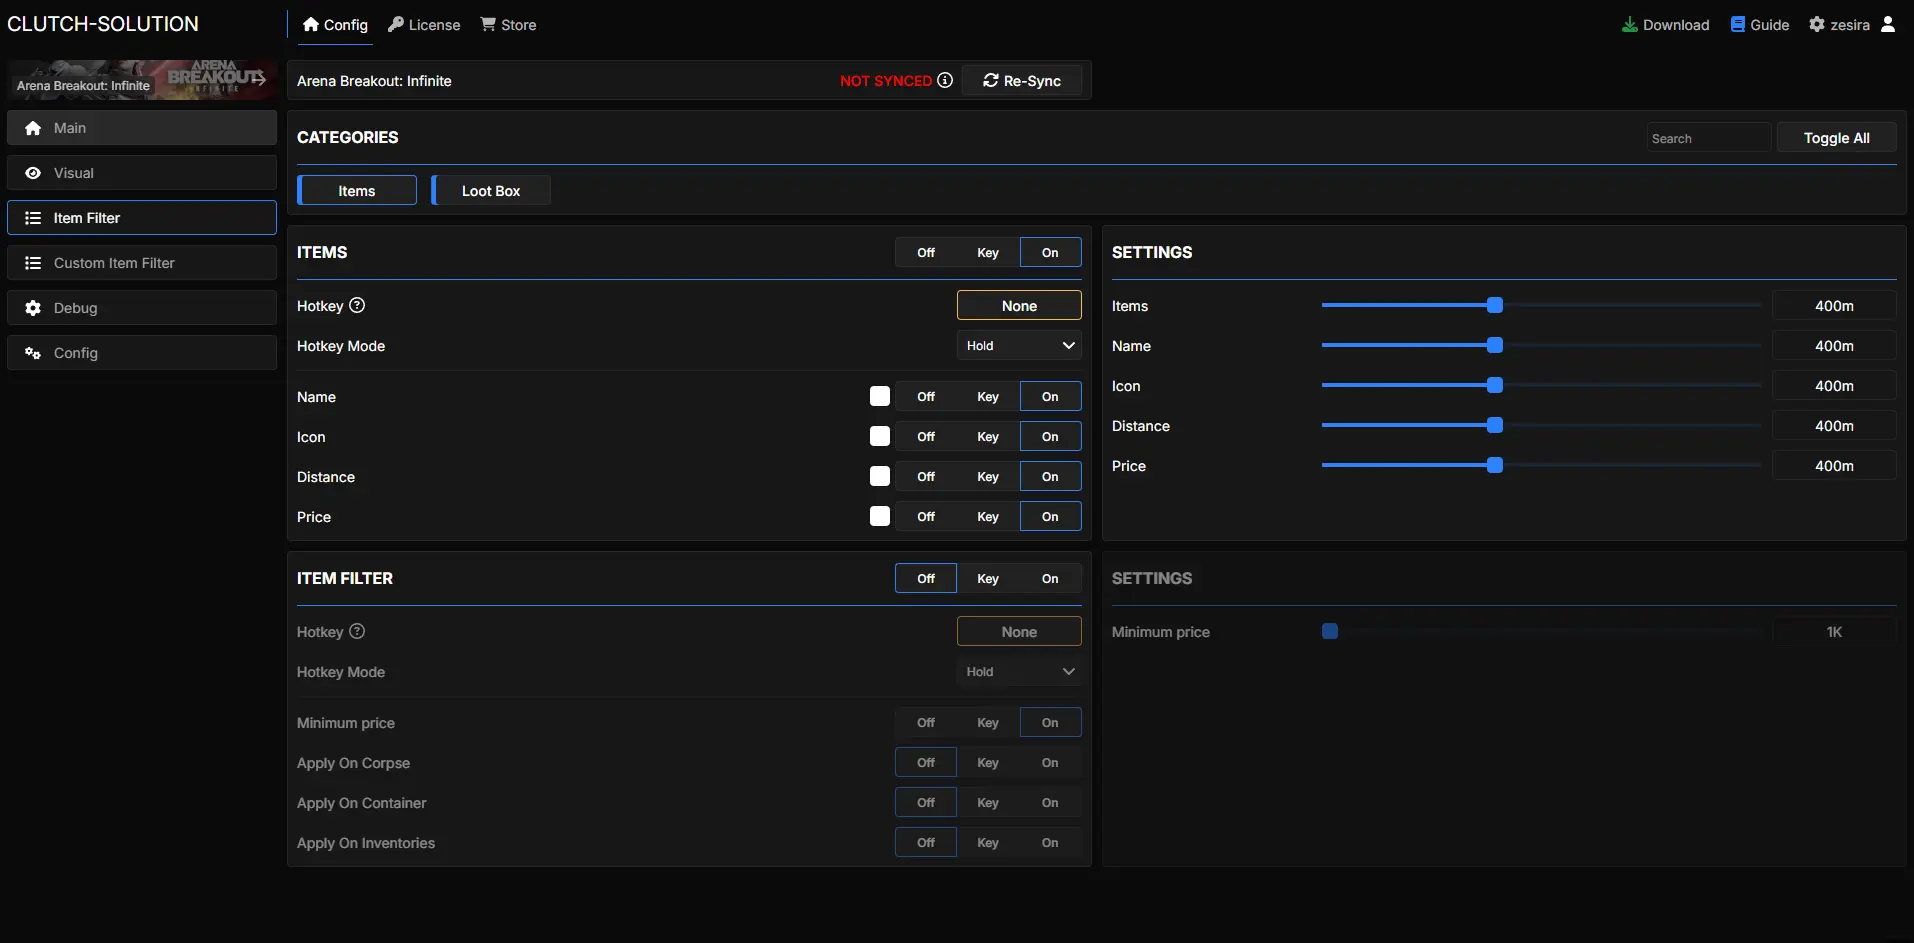Click the Search input field in Categories
Image resolution: width=1914 pixels, height=943 pixels.
(1708, 138)
